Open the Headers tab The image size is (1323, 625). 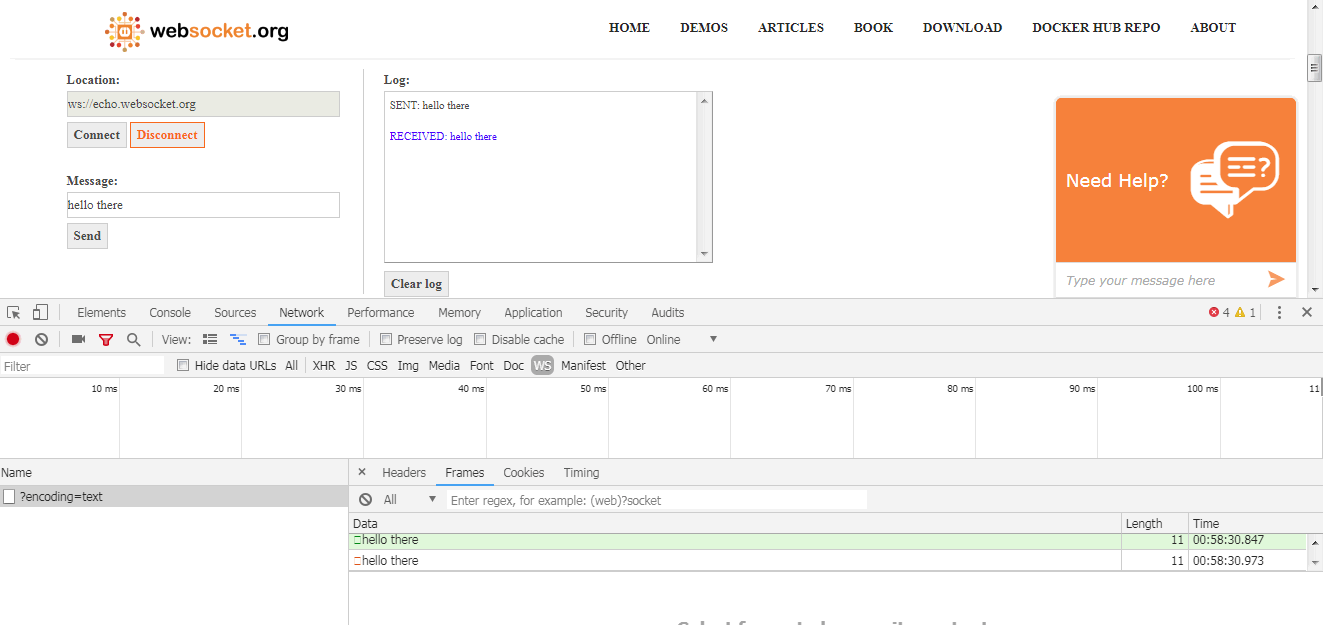coord(404,473)
